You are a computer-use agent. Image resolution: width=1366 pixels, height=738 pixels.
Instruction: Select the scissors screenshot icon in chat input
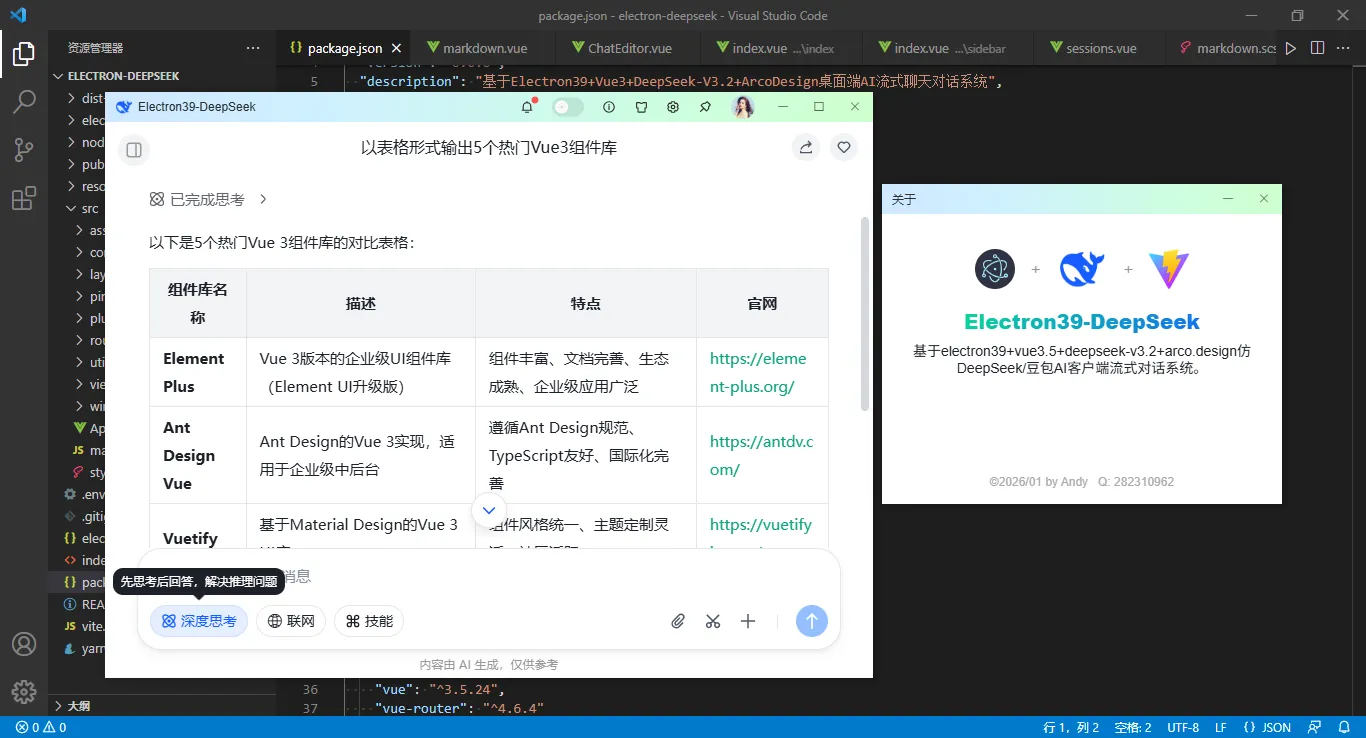click(712, 621)
